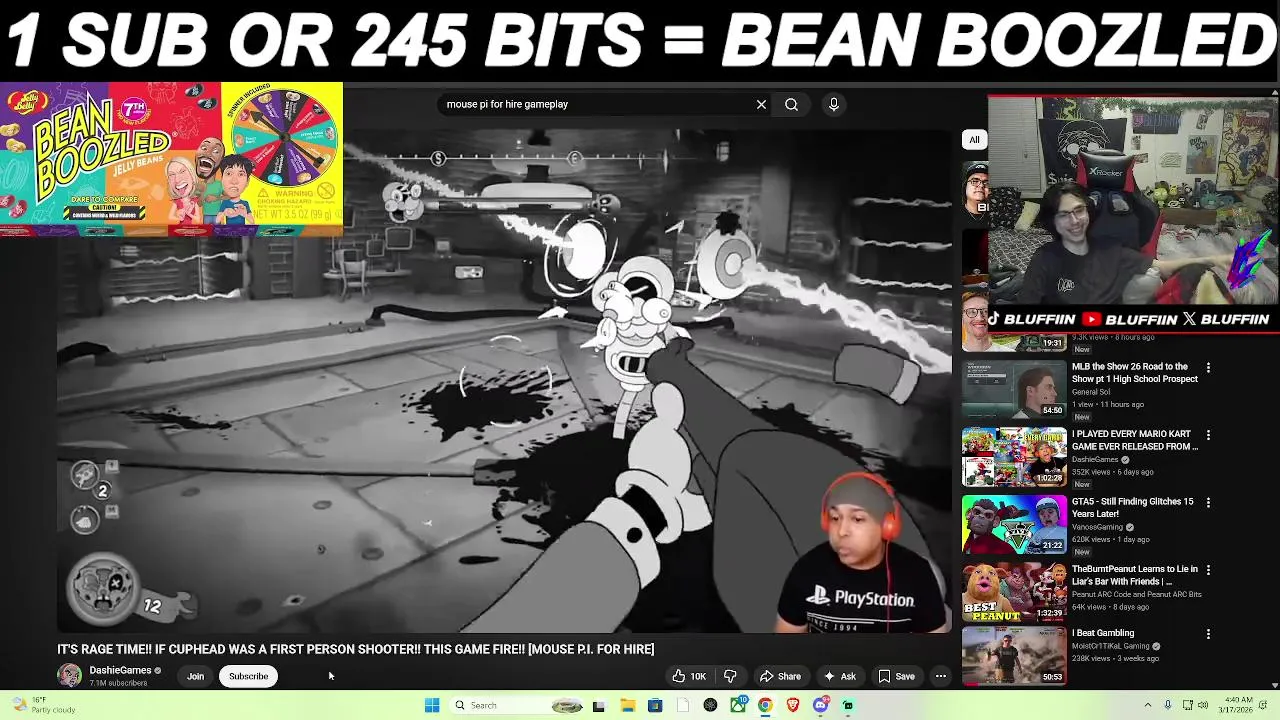
Task: Open options menu for GTA5 Glitches video
Action: (x=1208, y=502)
